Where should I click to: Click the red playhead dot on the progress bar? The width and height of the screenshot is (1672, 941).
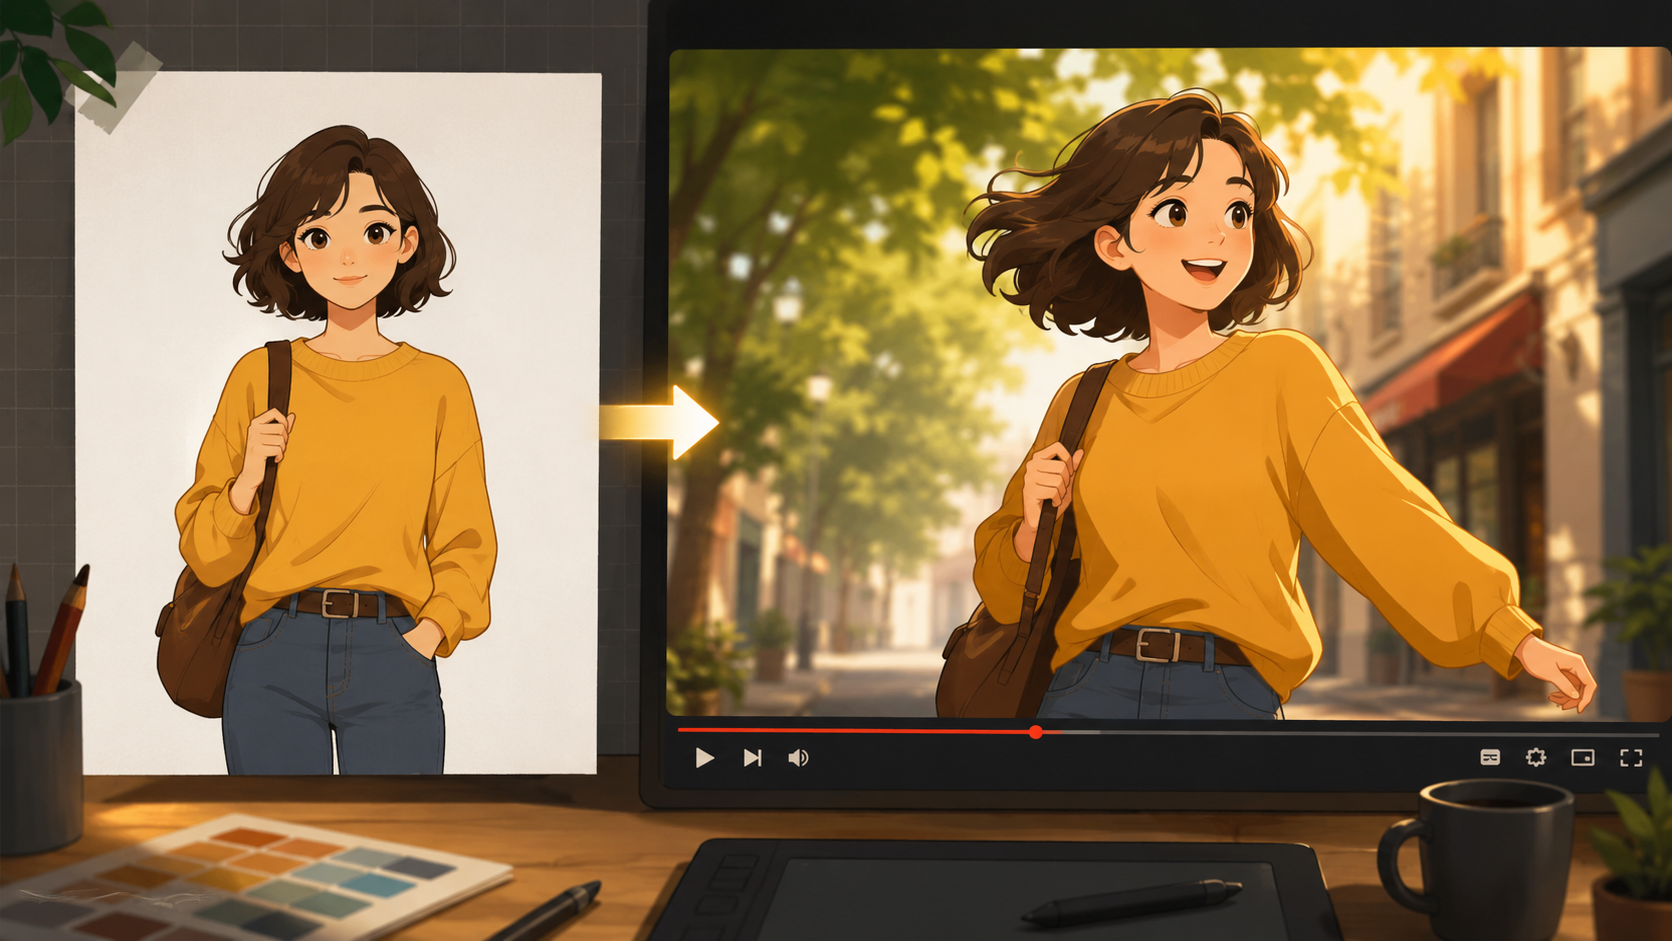click(x=1036, y=732)
